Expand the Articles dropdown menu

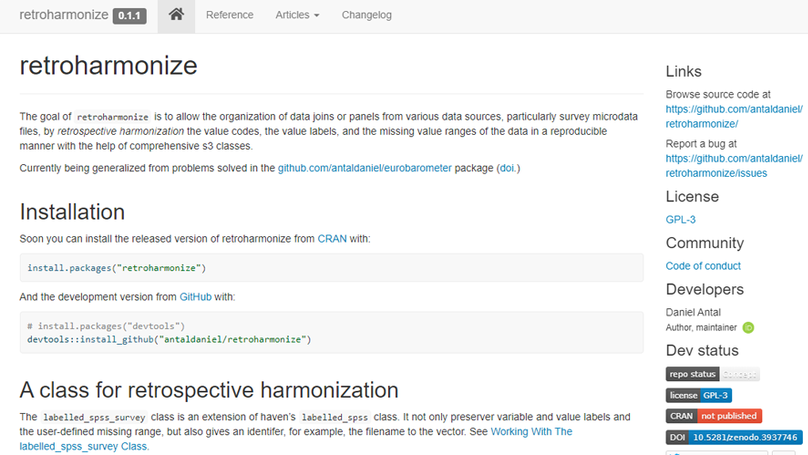297,15
